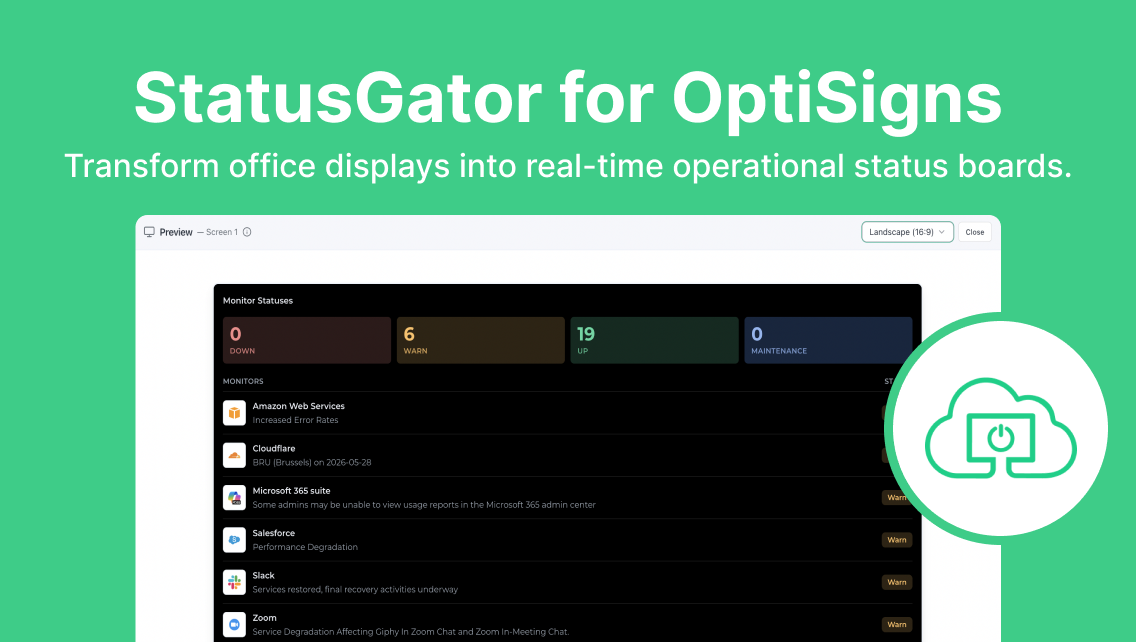Viewport: 1136px width, 642px height.
Task: Click the Warn badge on the Slack row
Action: 897,582
